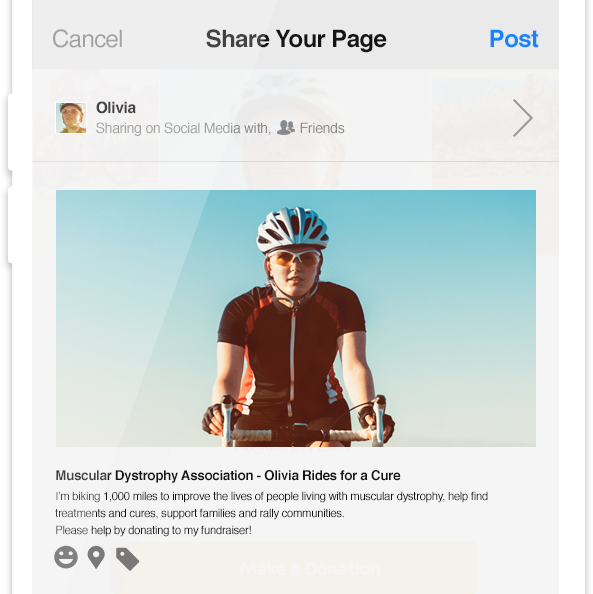Open the audience chevron arrow

[523, 118]
